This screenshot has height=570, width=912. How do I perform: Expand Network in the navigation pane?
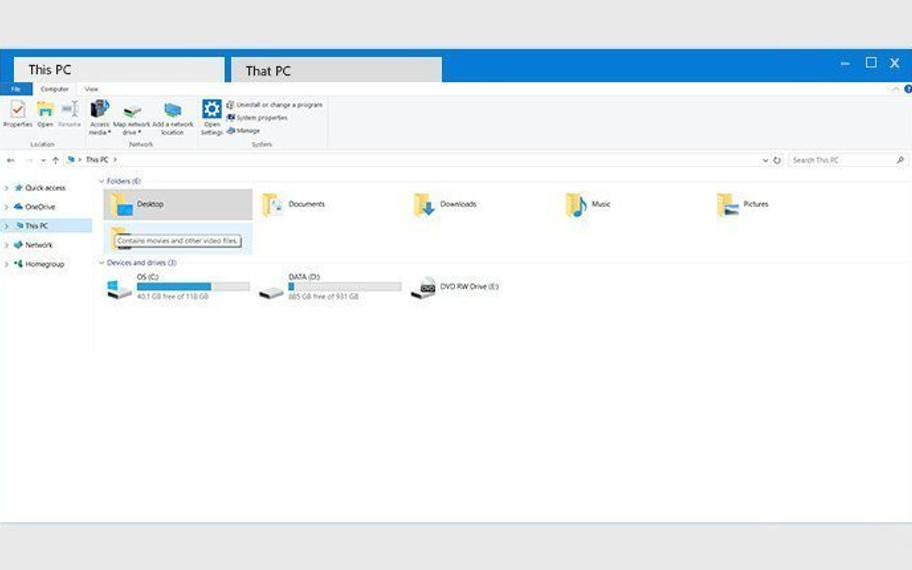point(6,245)
